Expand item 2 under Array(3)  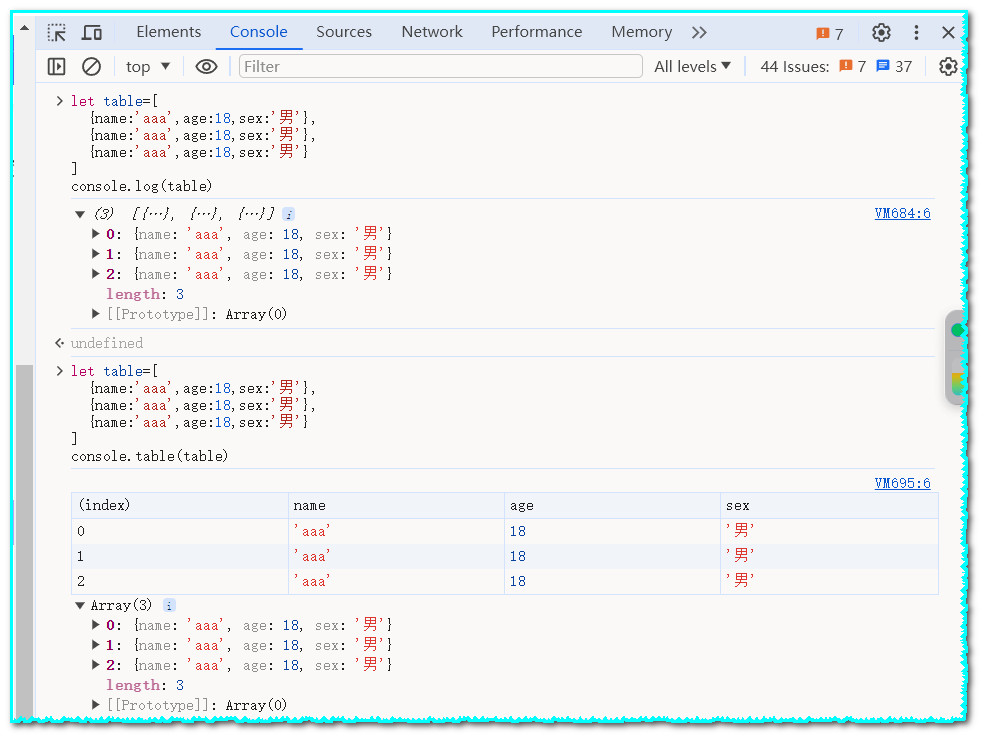[95, 665]
